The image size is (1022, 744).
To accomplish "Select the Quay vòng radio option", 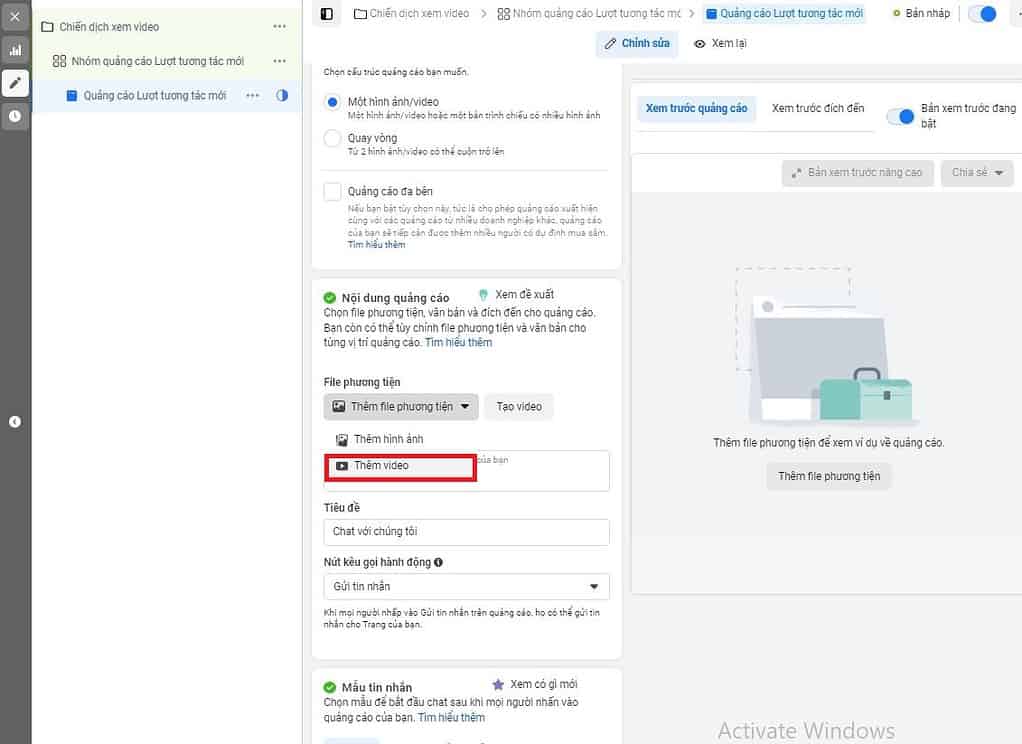I will click(333, 138).
